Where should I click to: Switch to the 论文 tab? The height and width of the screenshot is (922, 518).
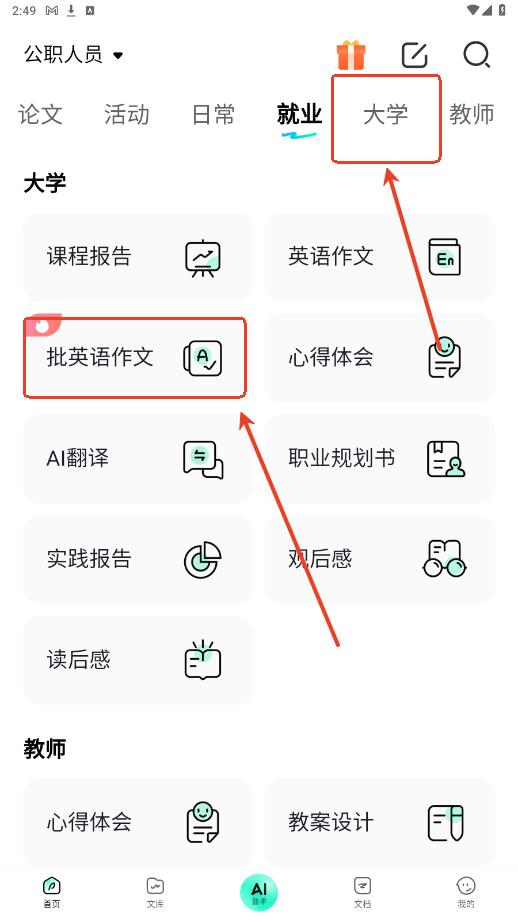[41, 115]
